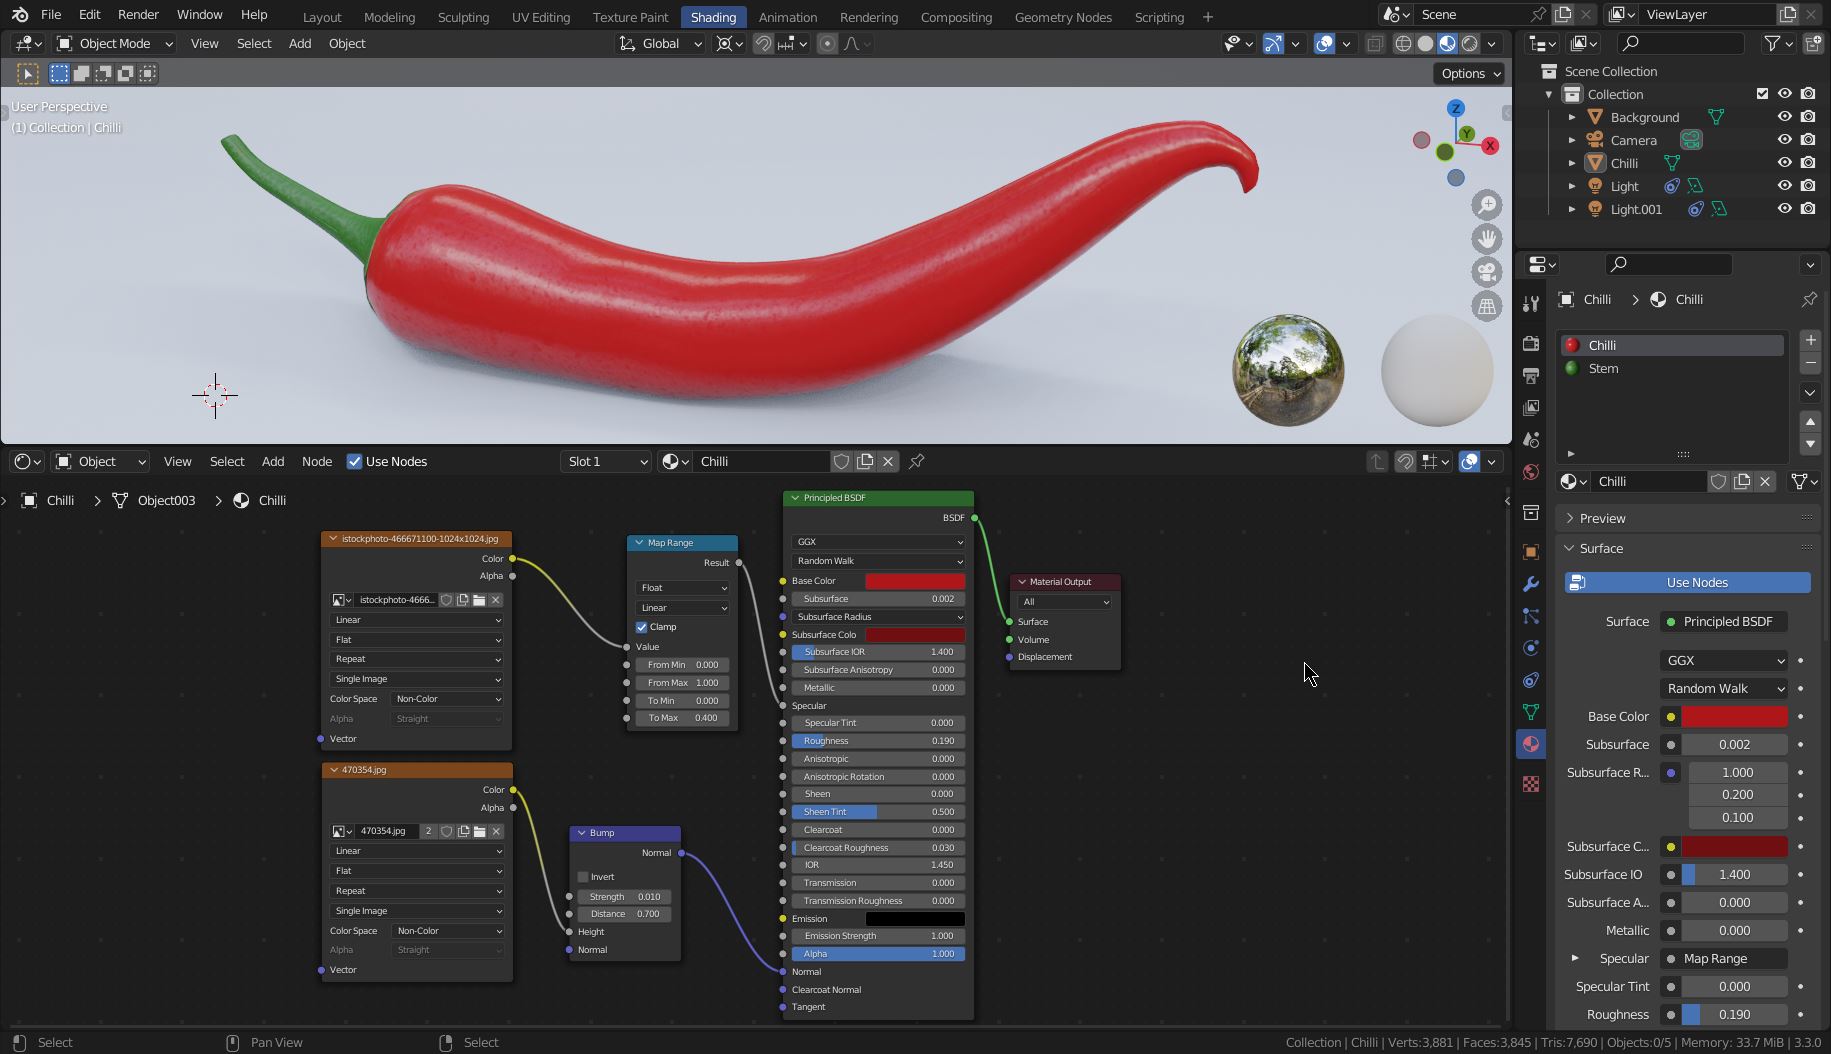Click Use Nodes button in properties
Image resolution: width=1831 pixels, height=1054 pixels.
click(1687, 582)
